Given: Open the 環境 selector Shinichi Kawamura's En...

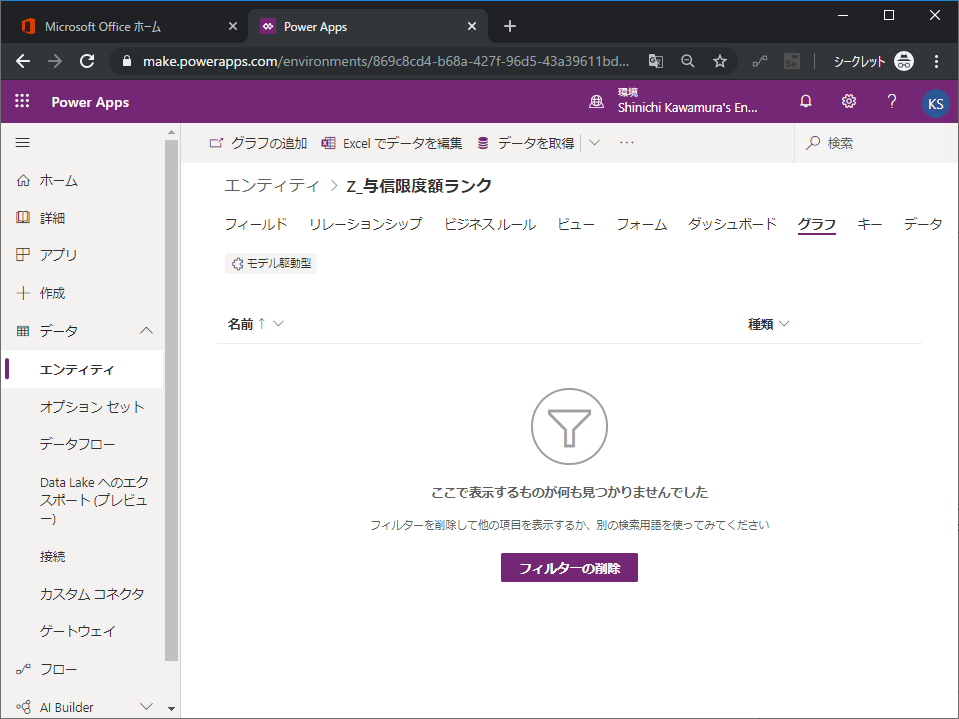Looking at the screenshot, I should [687, 101].
